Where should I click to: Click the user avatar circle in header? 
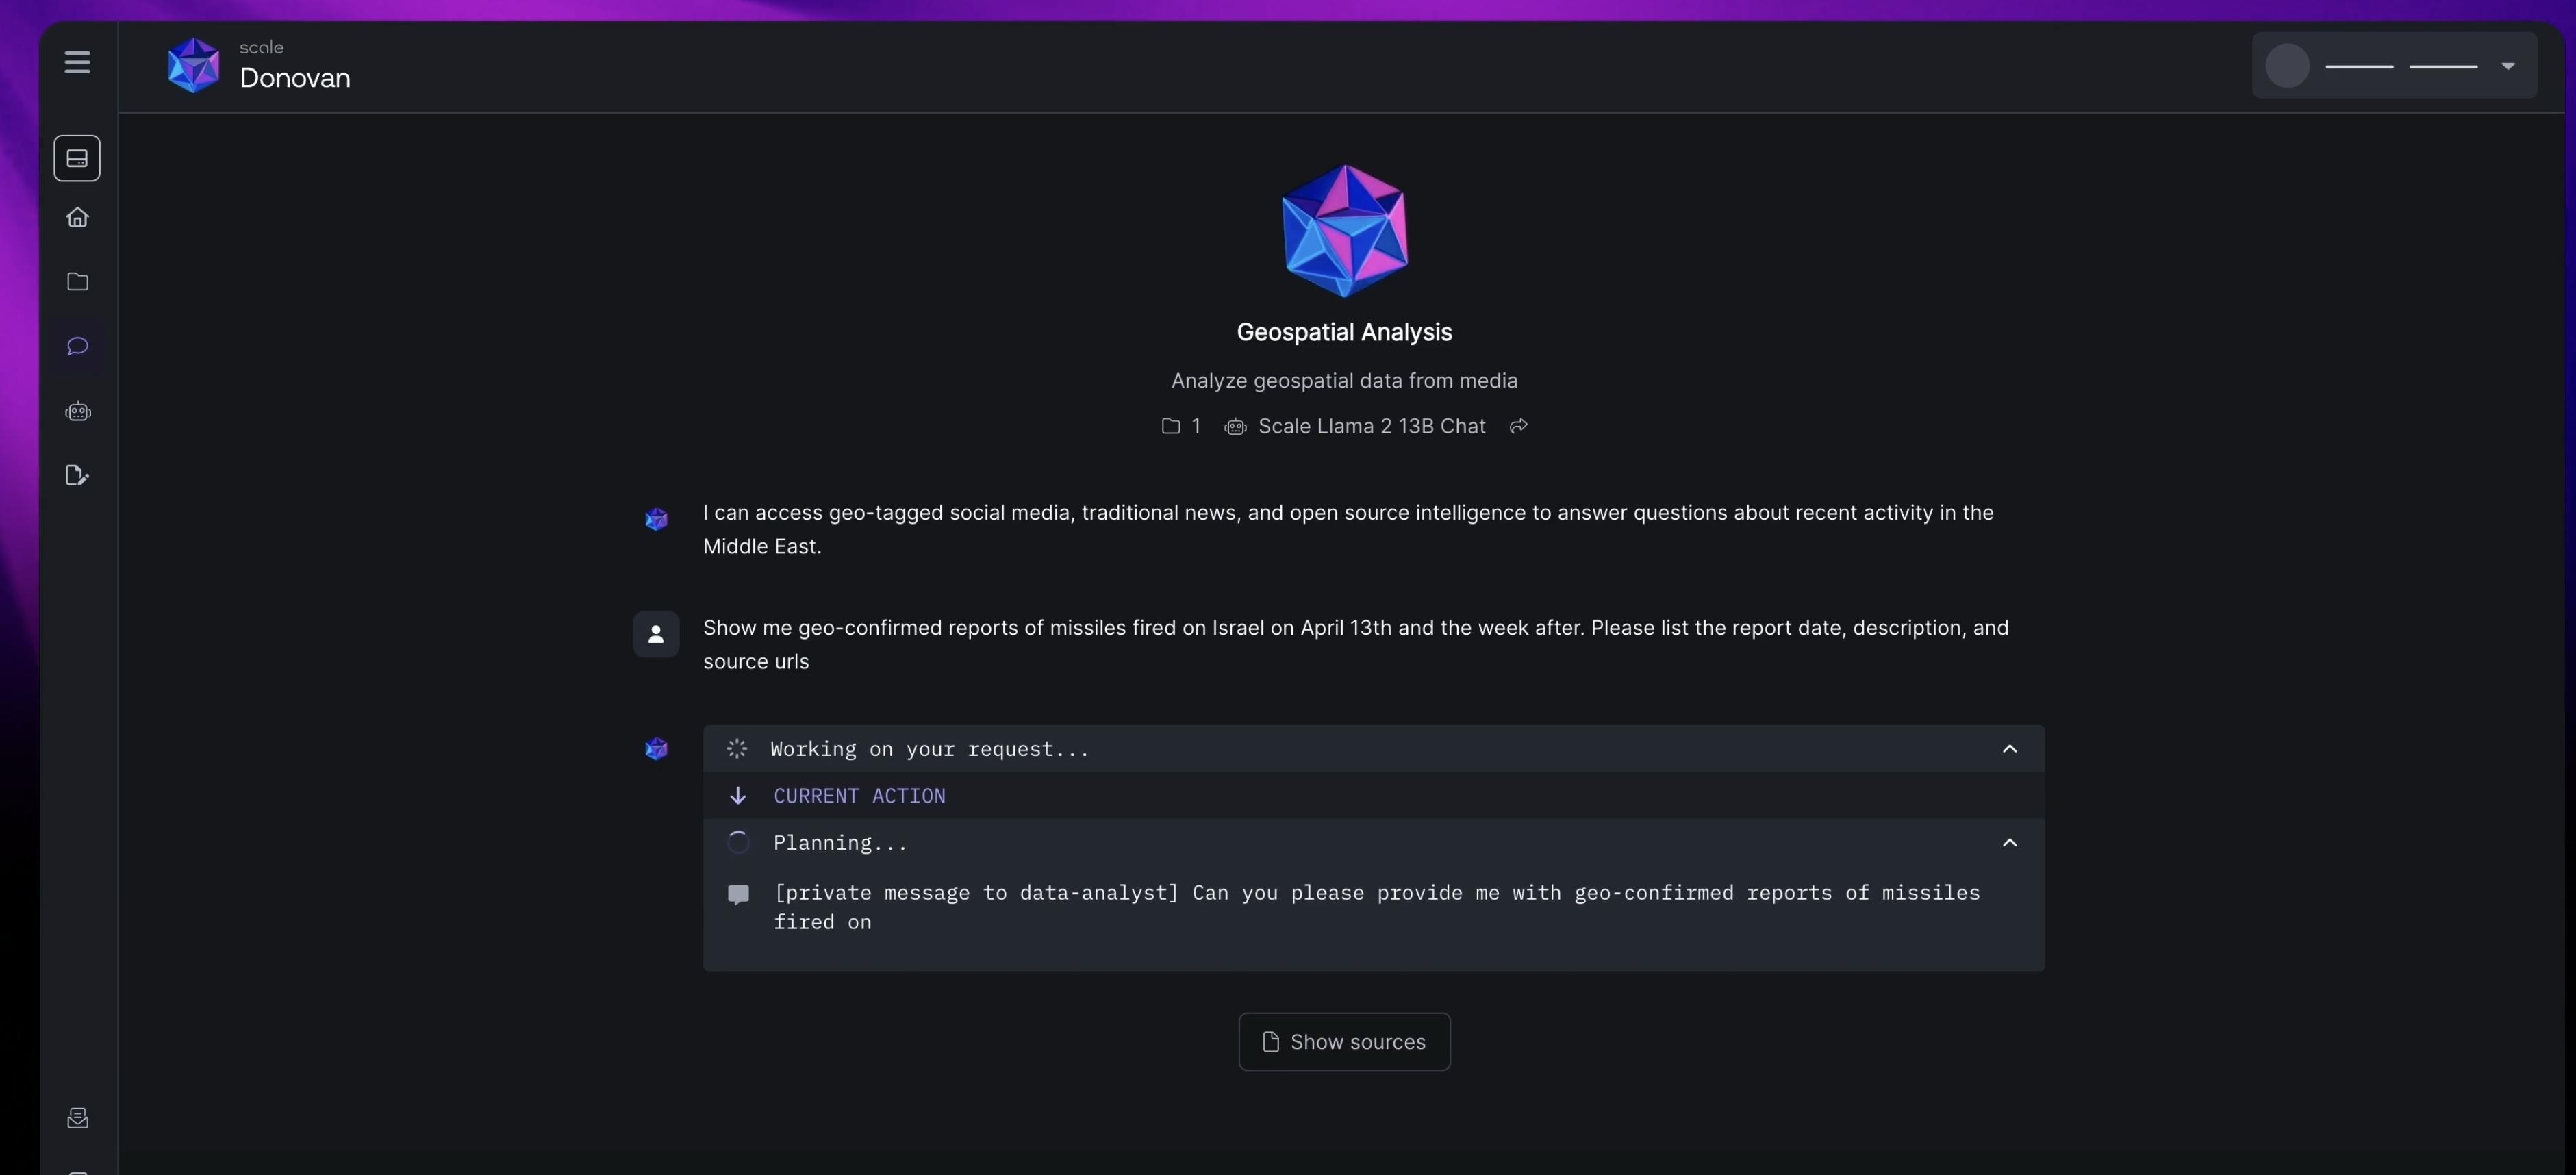(2287, 66)
